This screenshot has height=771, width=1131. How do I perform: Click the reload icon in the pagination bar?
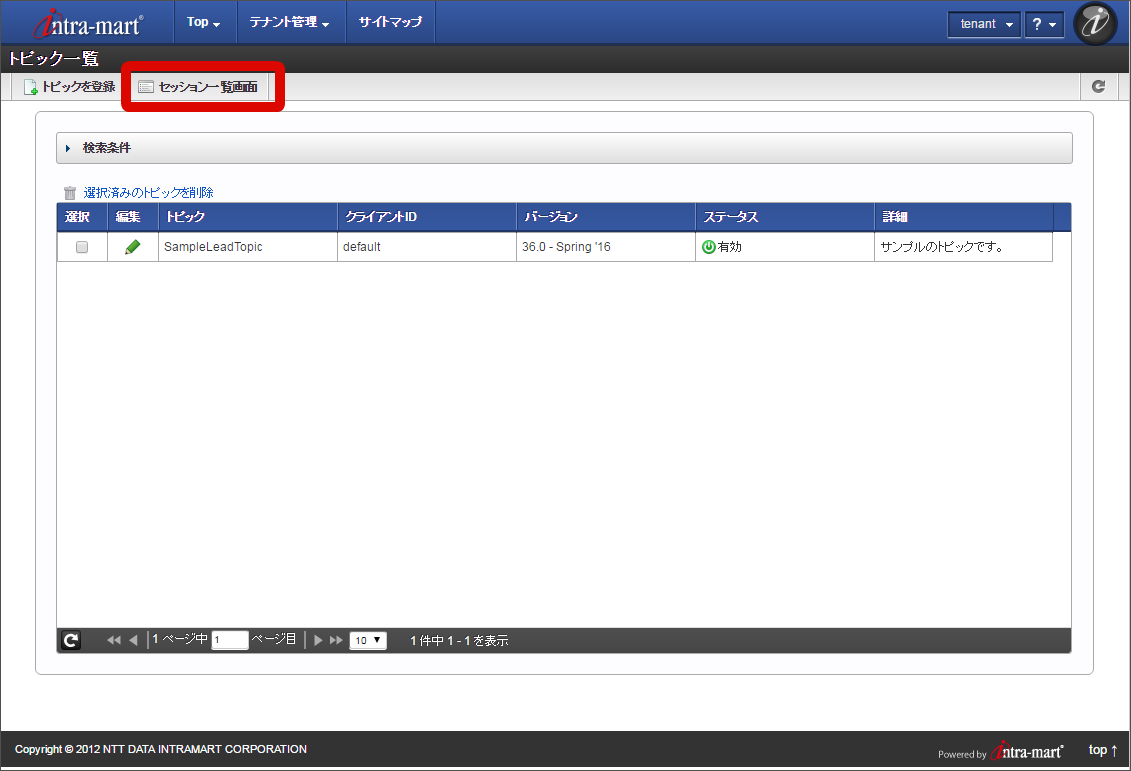click(69, 640)
